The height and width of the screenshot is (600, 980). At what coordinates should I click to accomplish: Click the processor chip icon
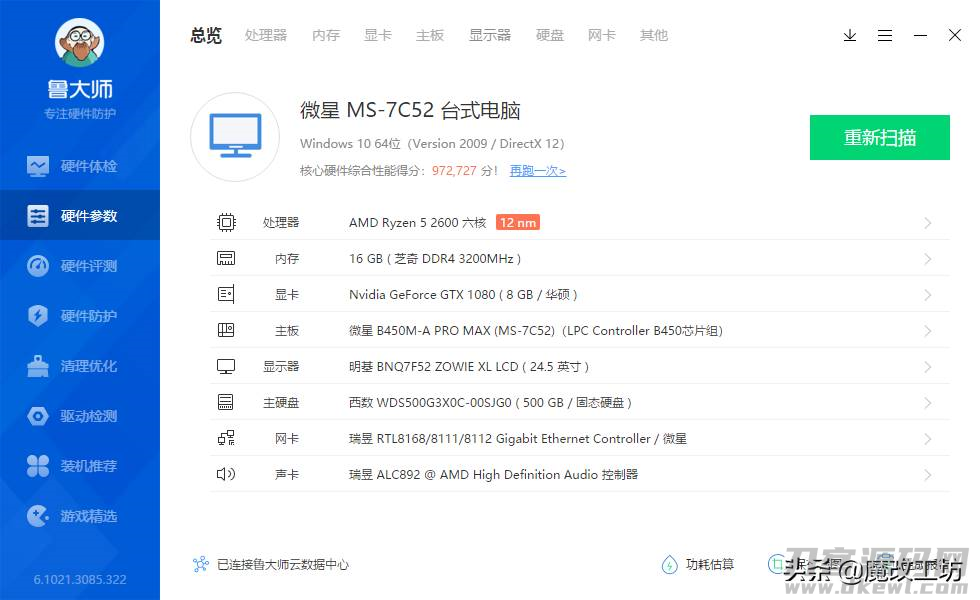click(x=226, y=222)
